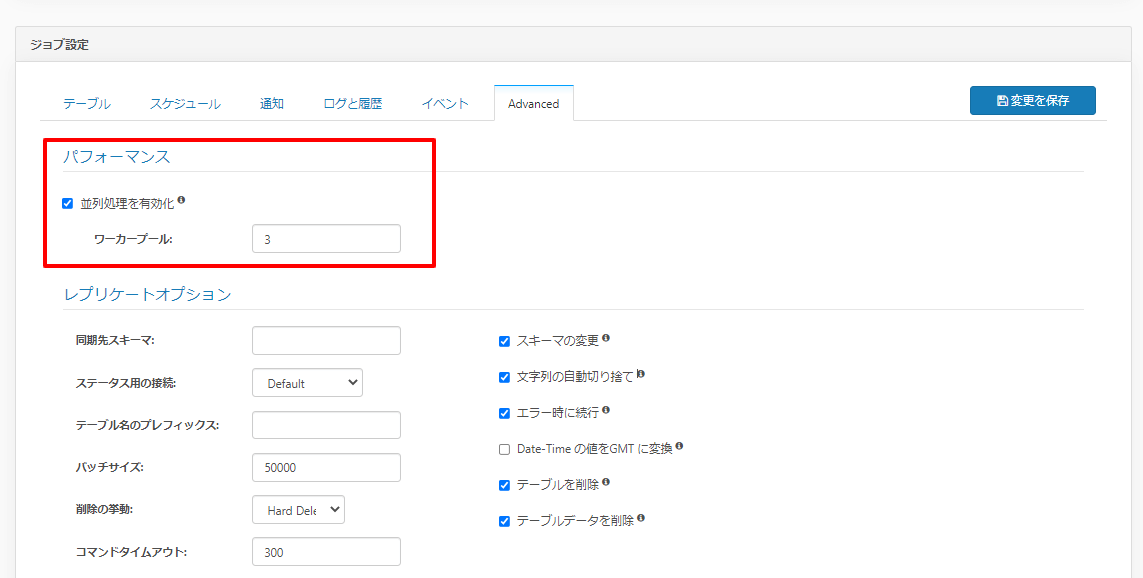Click the ステータス用の接続 label
1143x578 pixels.
125,383
